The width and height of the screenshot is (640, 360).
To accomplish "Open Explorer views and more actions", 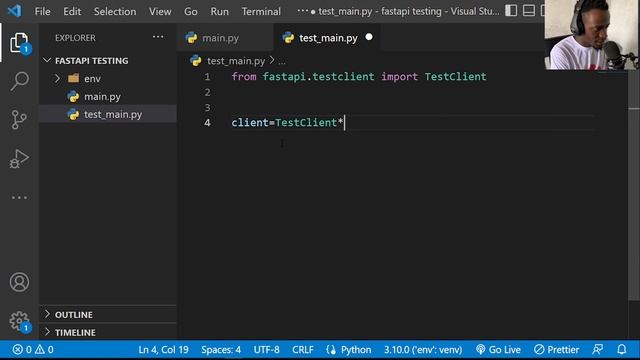I will click(158, 37).
